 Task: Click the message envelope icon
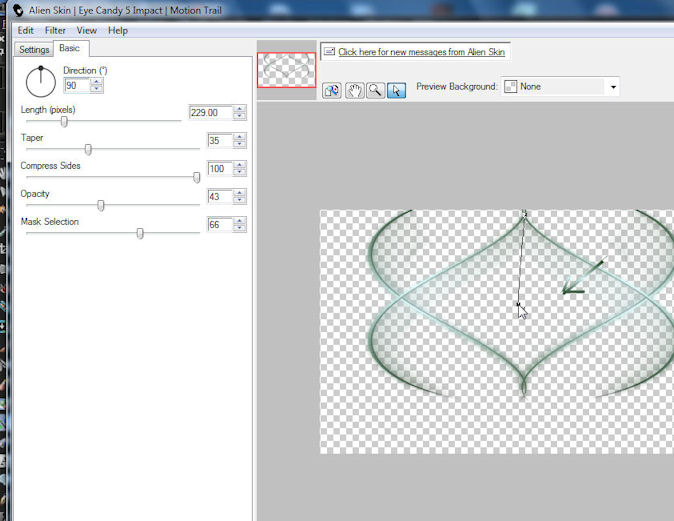pyautogui.click(x=329, y=52)
